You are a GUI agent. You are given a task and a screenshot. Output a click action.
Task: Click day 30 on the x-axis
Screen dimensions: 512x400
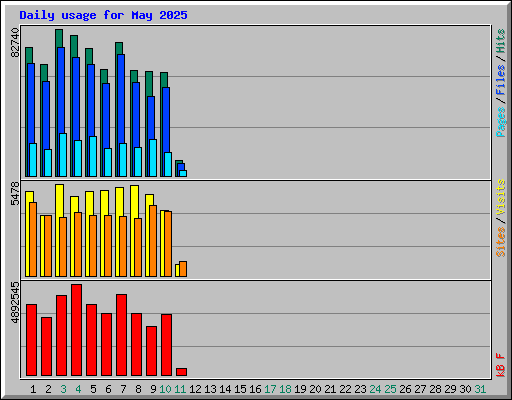tap(465, 389)
